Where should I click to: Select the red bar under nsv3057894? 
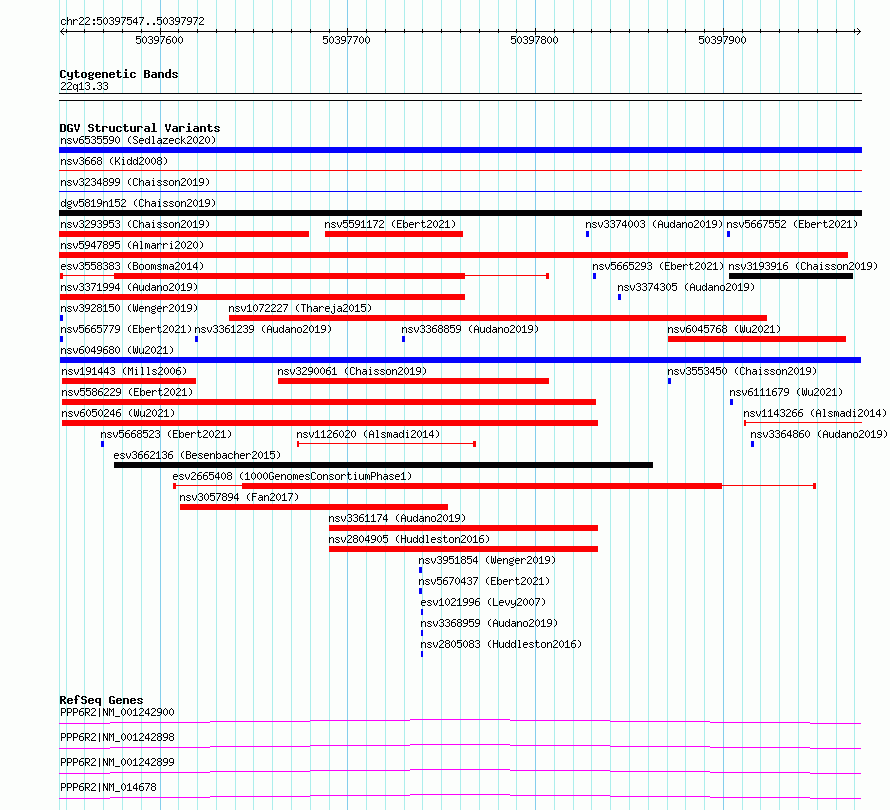314,507
